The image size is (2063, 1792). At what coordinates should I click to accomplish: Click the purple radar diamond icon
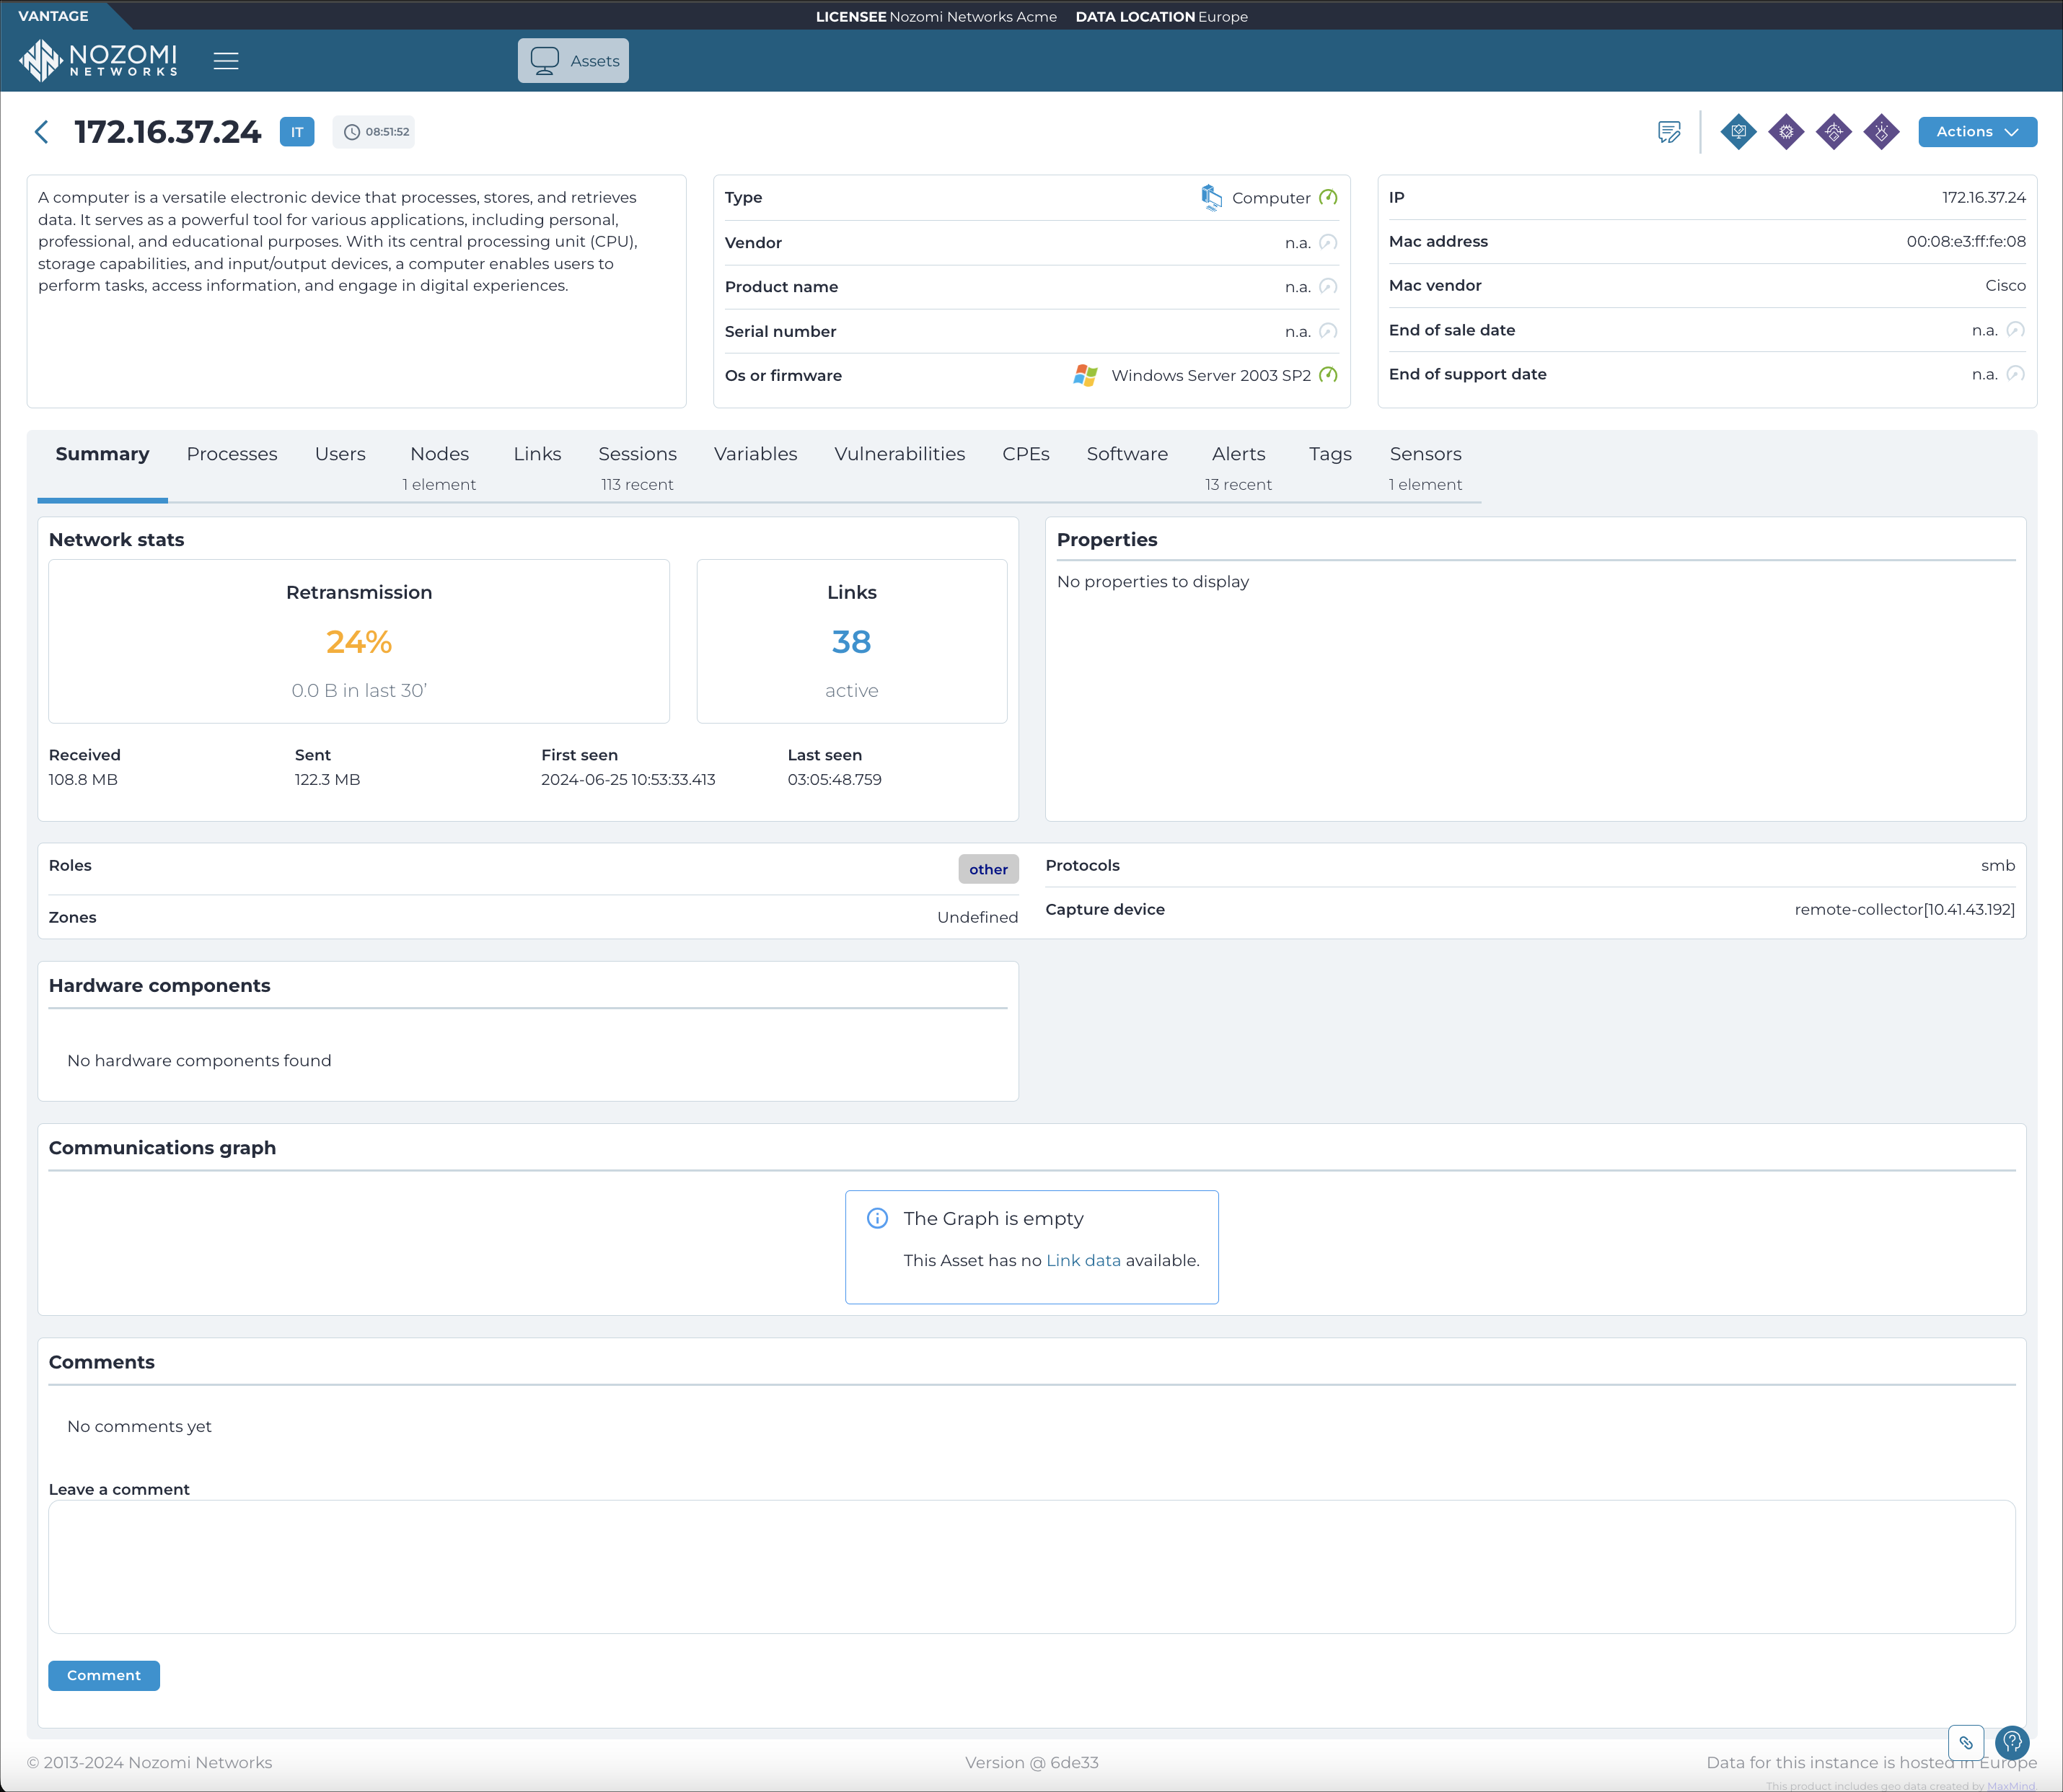(x=1834, y=132)
